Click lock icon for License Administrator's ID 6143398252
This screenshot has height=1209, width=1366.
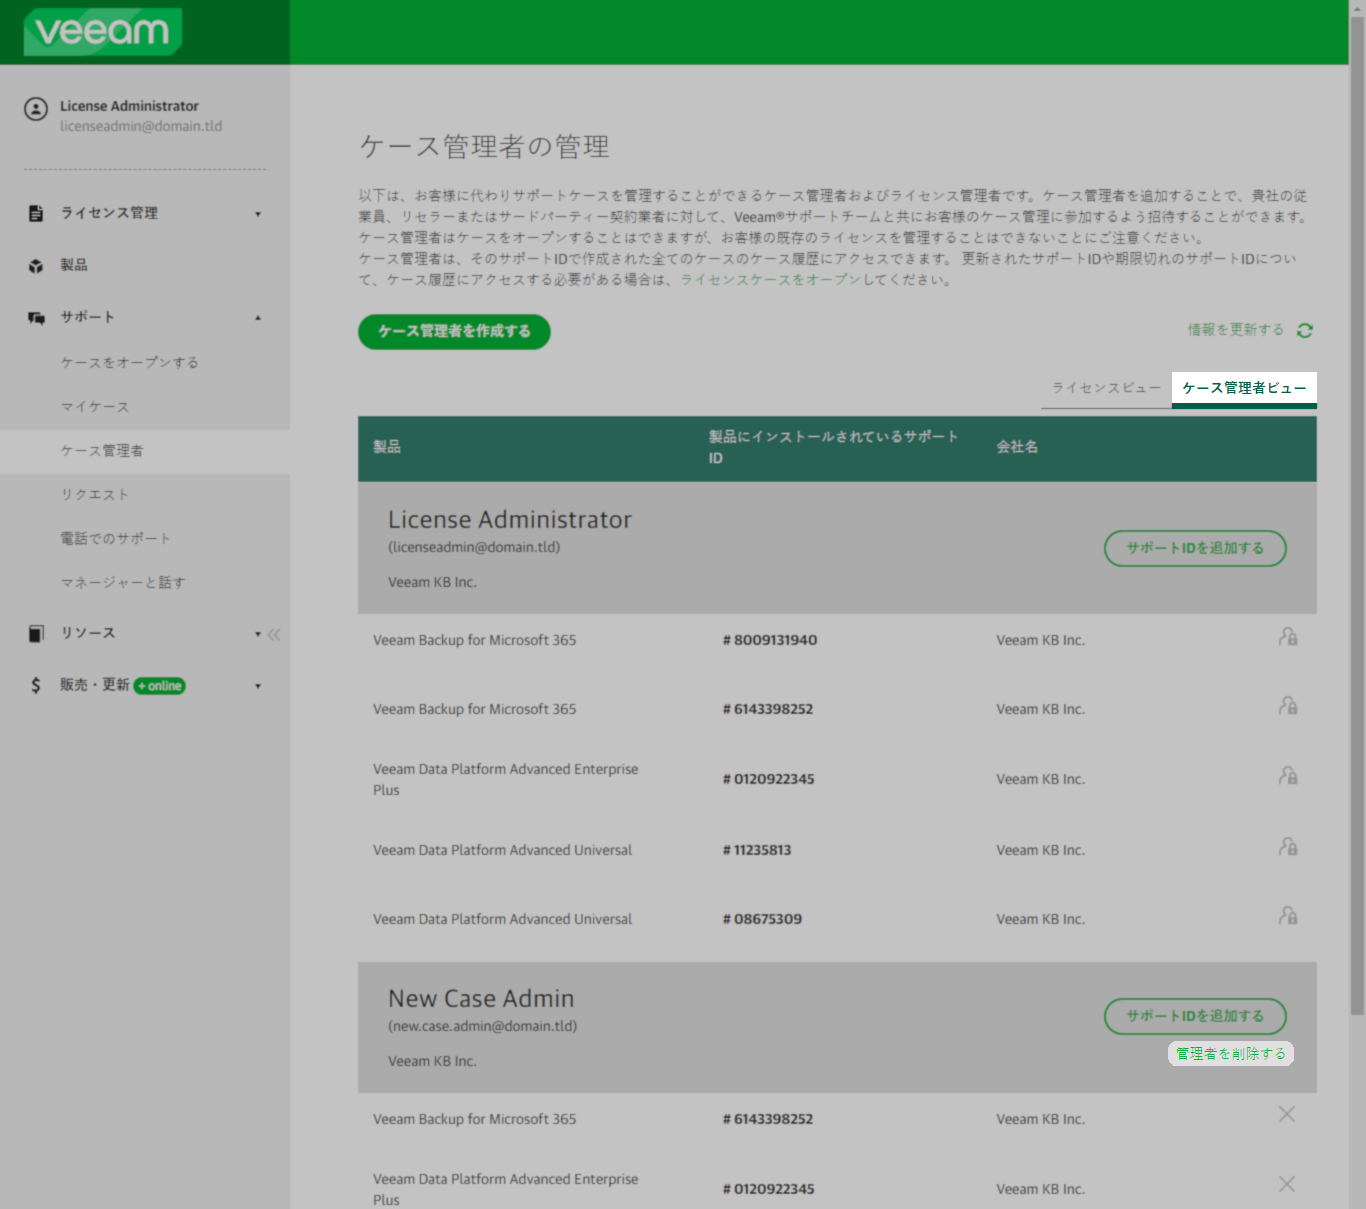coord(1288,706)
